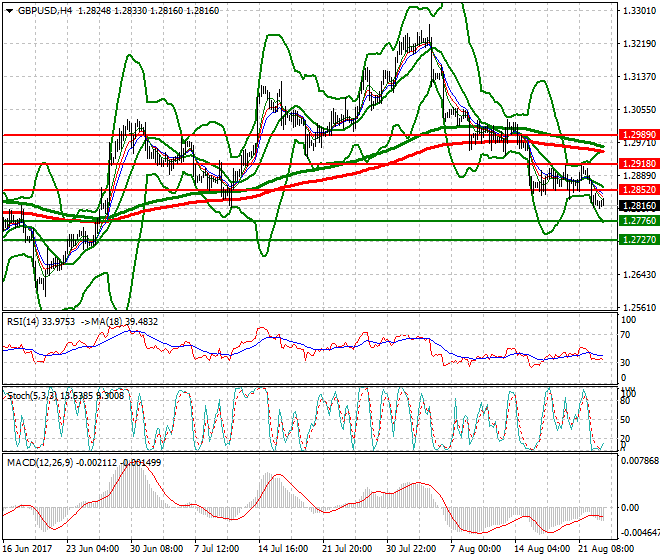
Task: Click the 1.25610 price scale value
Action: point(638,308)
